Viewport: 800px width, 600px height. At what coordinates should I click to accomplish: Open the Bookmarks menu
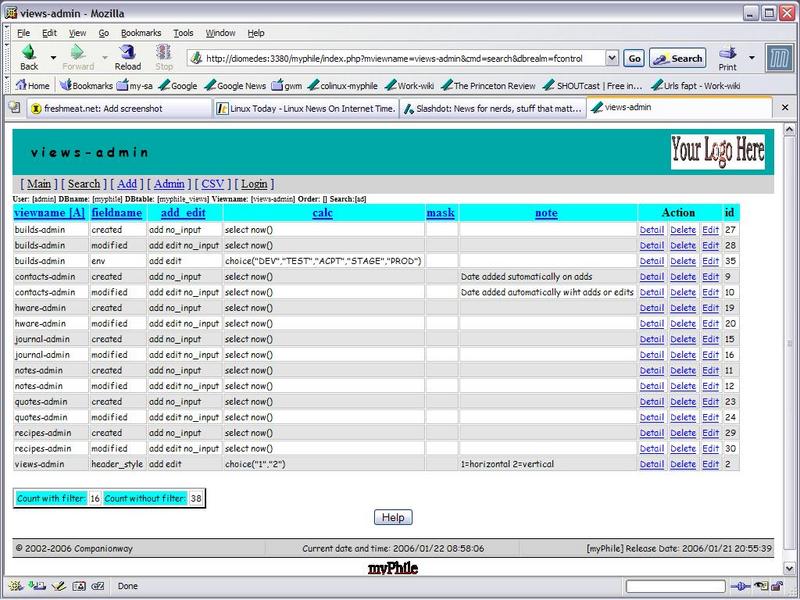141,33
